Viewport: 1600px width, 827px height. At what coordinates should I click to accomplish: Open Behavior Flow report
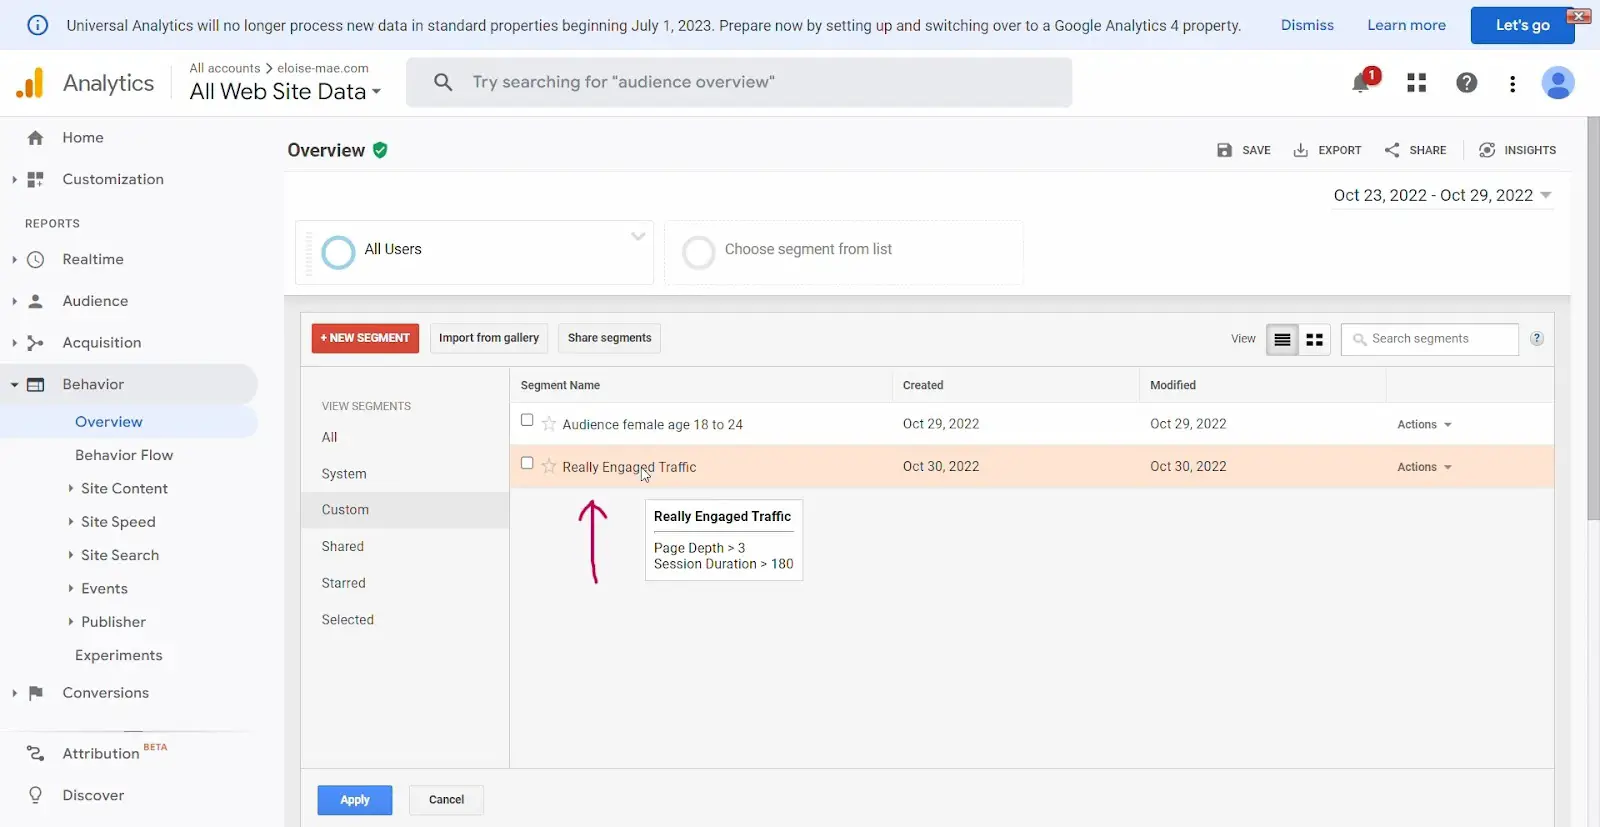[124, 455]
